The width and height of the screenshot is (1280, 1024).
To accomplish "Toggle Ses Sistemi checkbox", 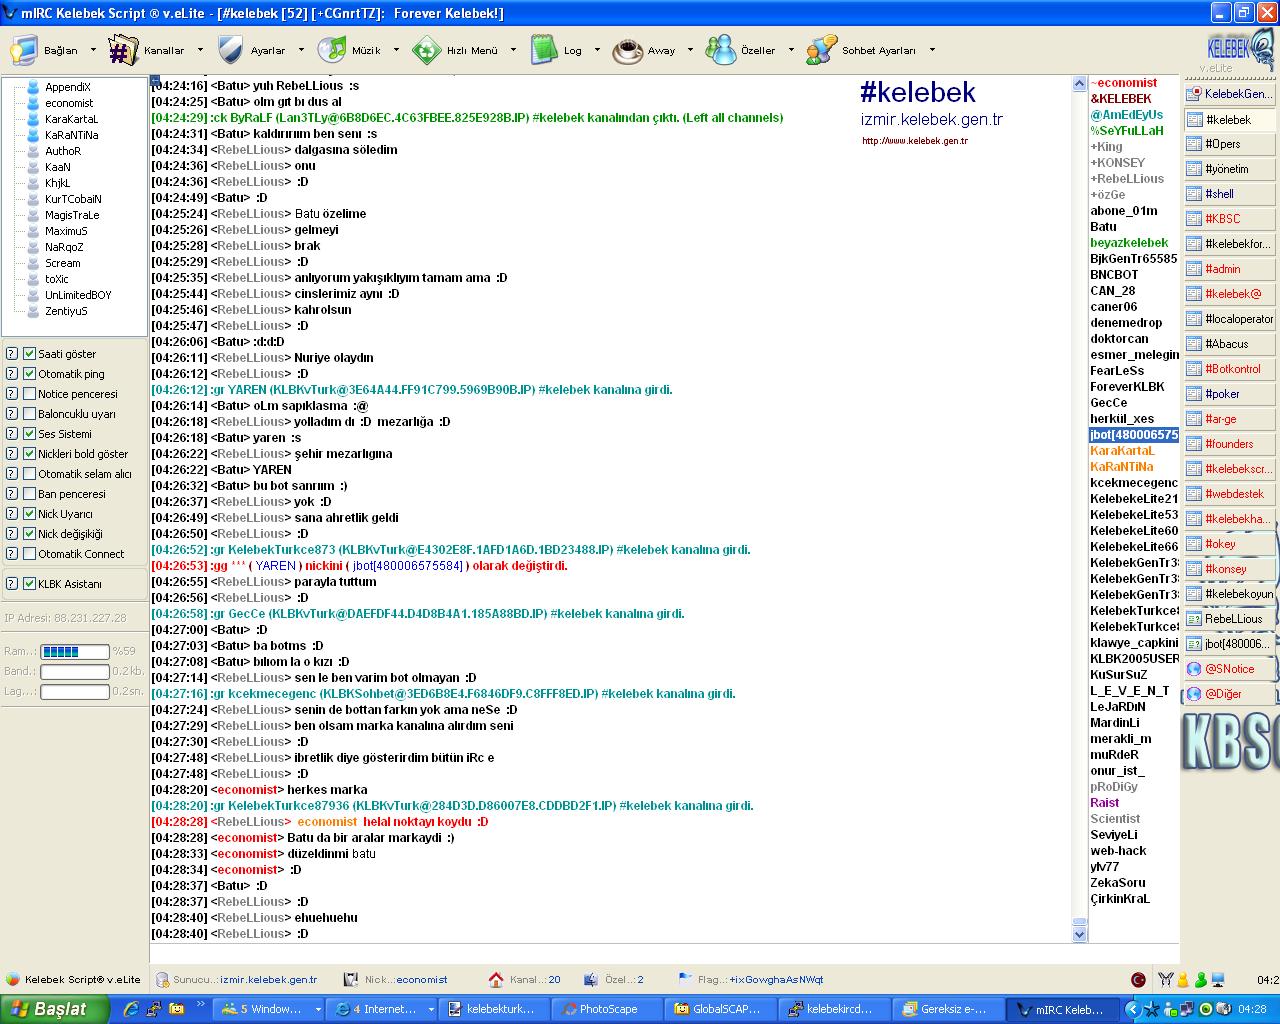I will (x=30, y=434).
